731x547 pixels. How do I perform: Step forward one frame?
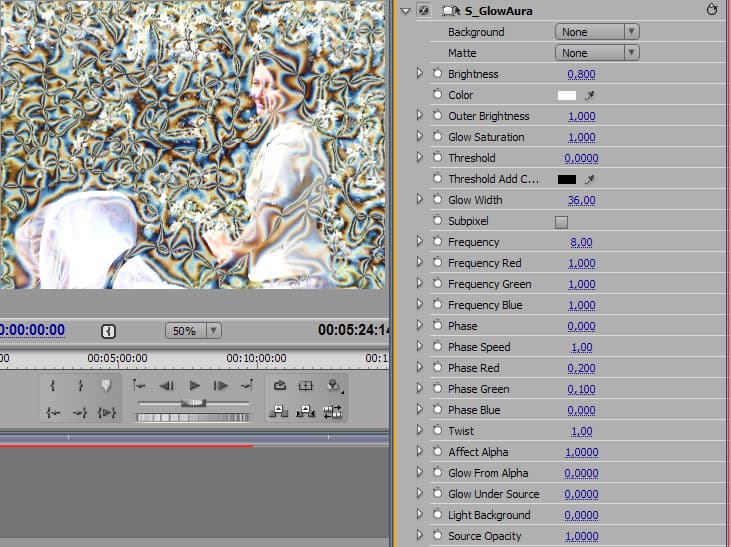point(221,386)
